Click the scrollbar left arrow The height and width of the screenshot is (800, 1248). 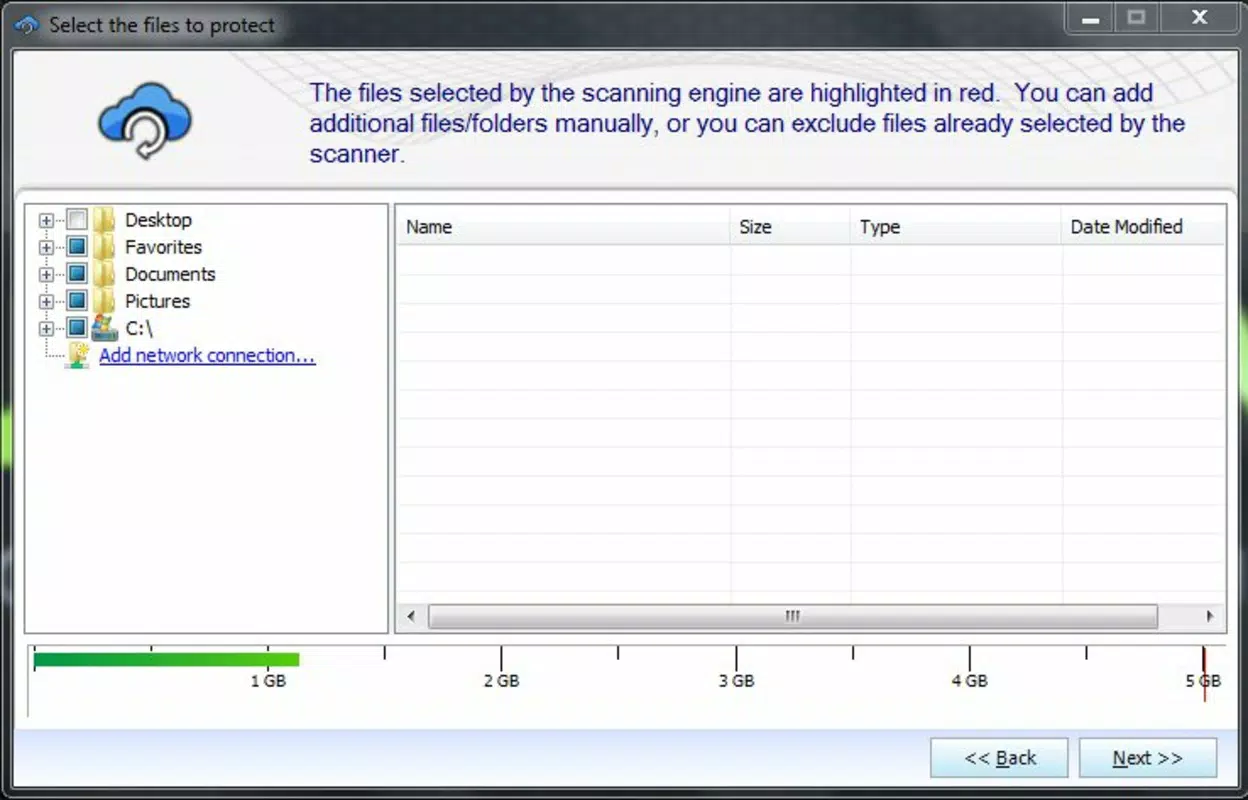coord(410,616)
